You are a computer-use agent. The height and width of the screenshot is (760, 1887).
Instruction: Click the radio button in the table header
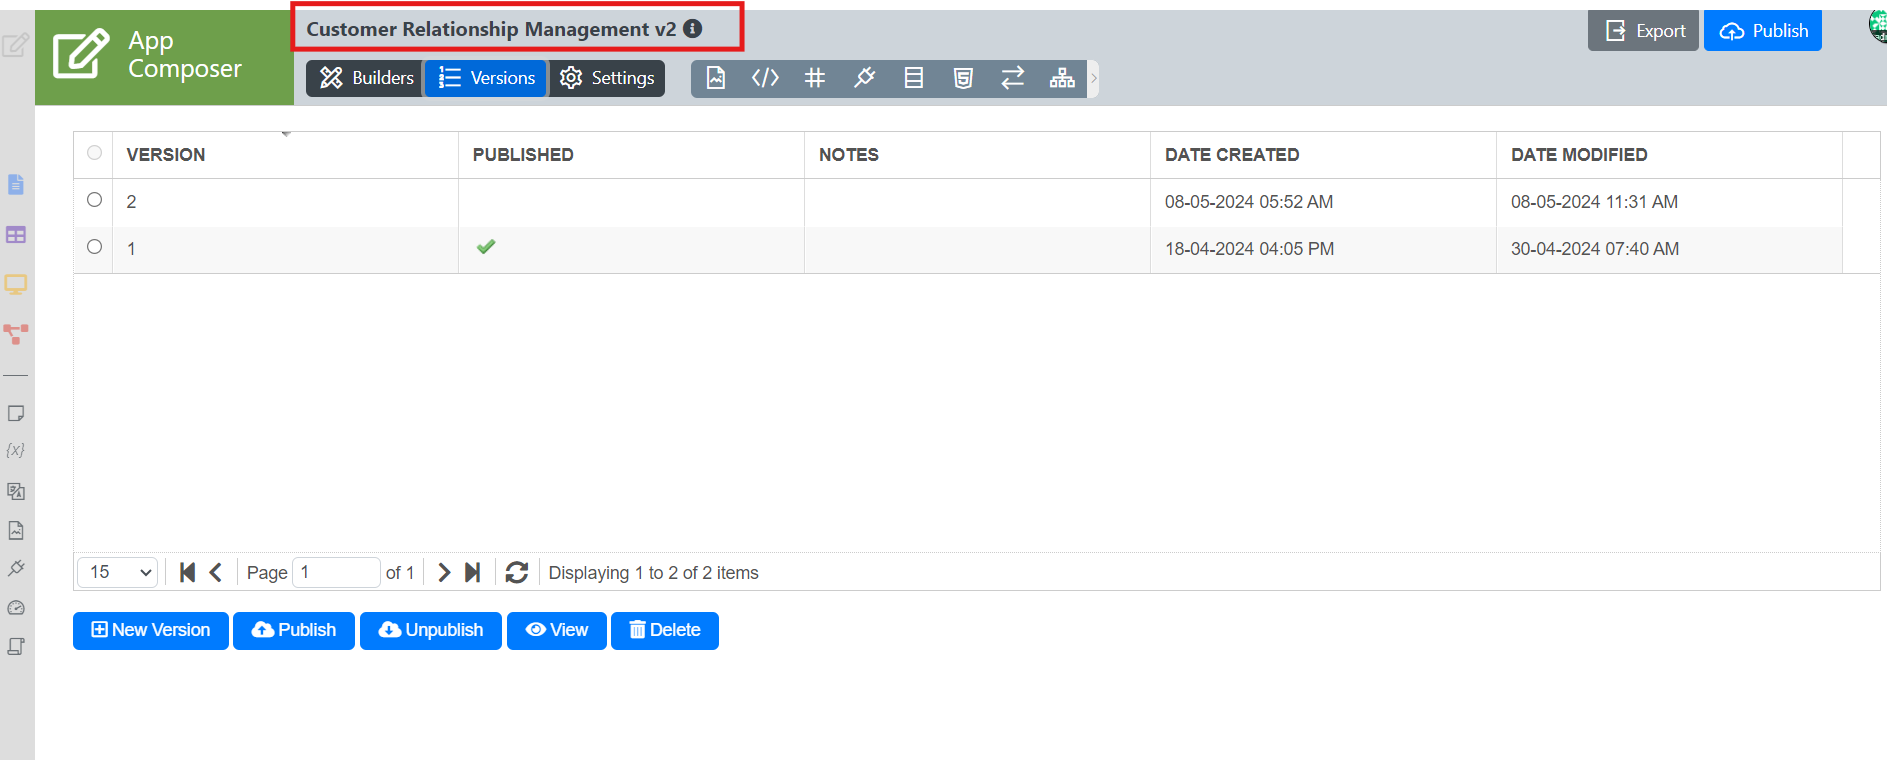tap(95, 153)
